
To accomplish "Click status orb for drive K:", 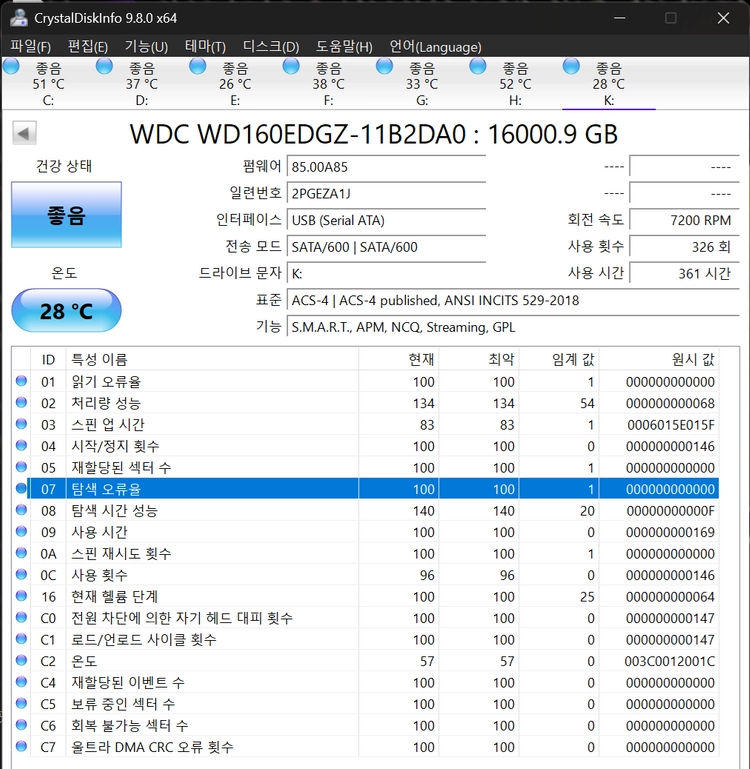I will [571, 66].
